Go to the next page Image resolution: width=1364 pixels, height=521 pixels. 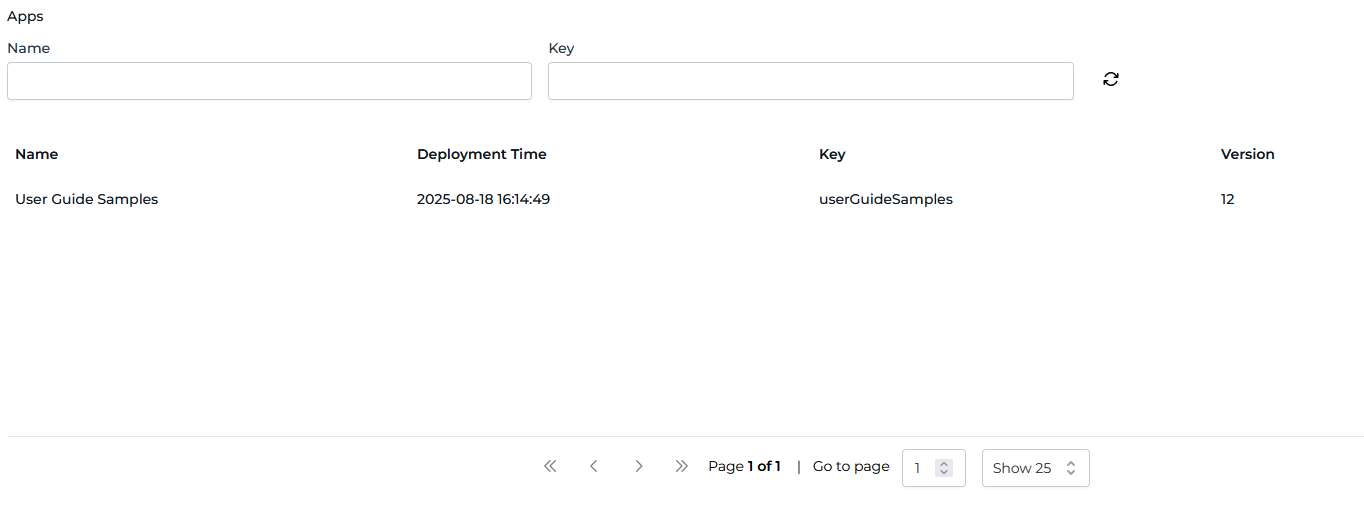(638, 466)
